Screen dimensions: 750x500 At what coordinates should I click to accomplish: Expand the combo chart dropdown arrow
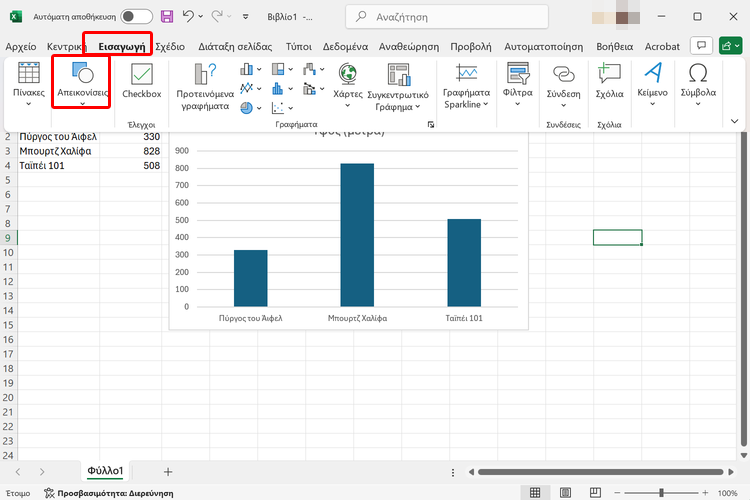click(x=322, y=89)
